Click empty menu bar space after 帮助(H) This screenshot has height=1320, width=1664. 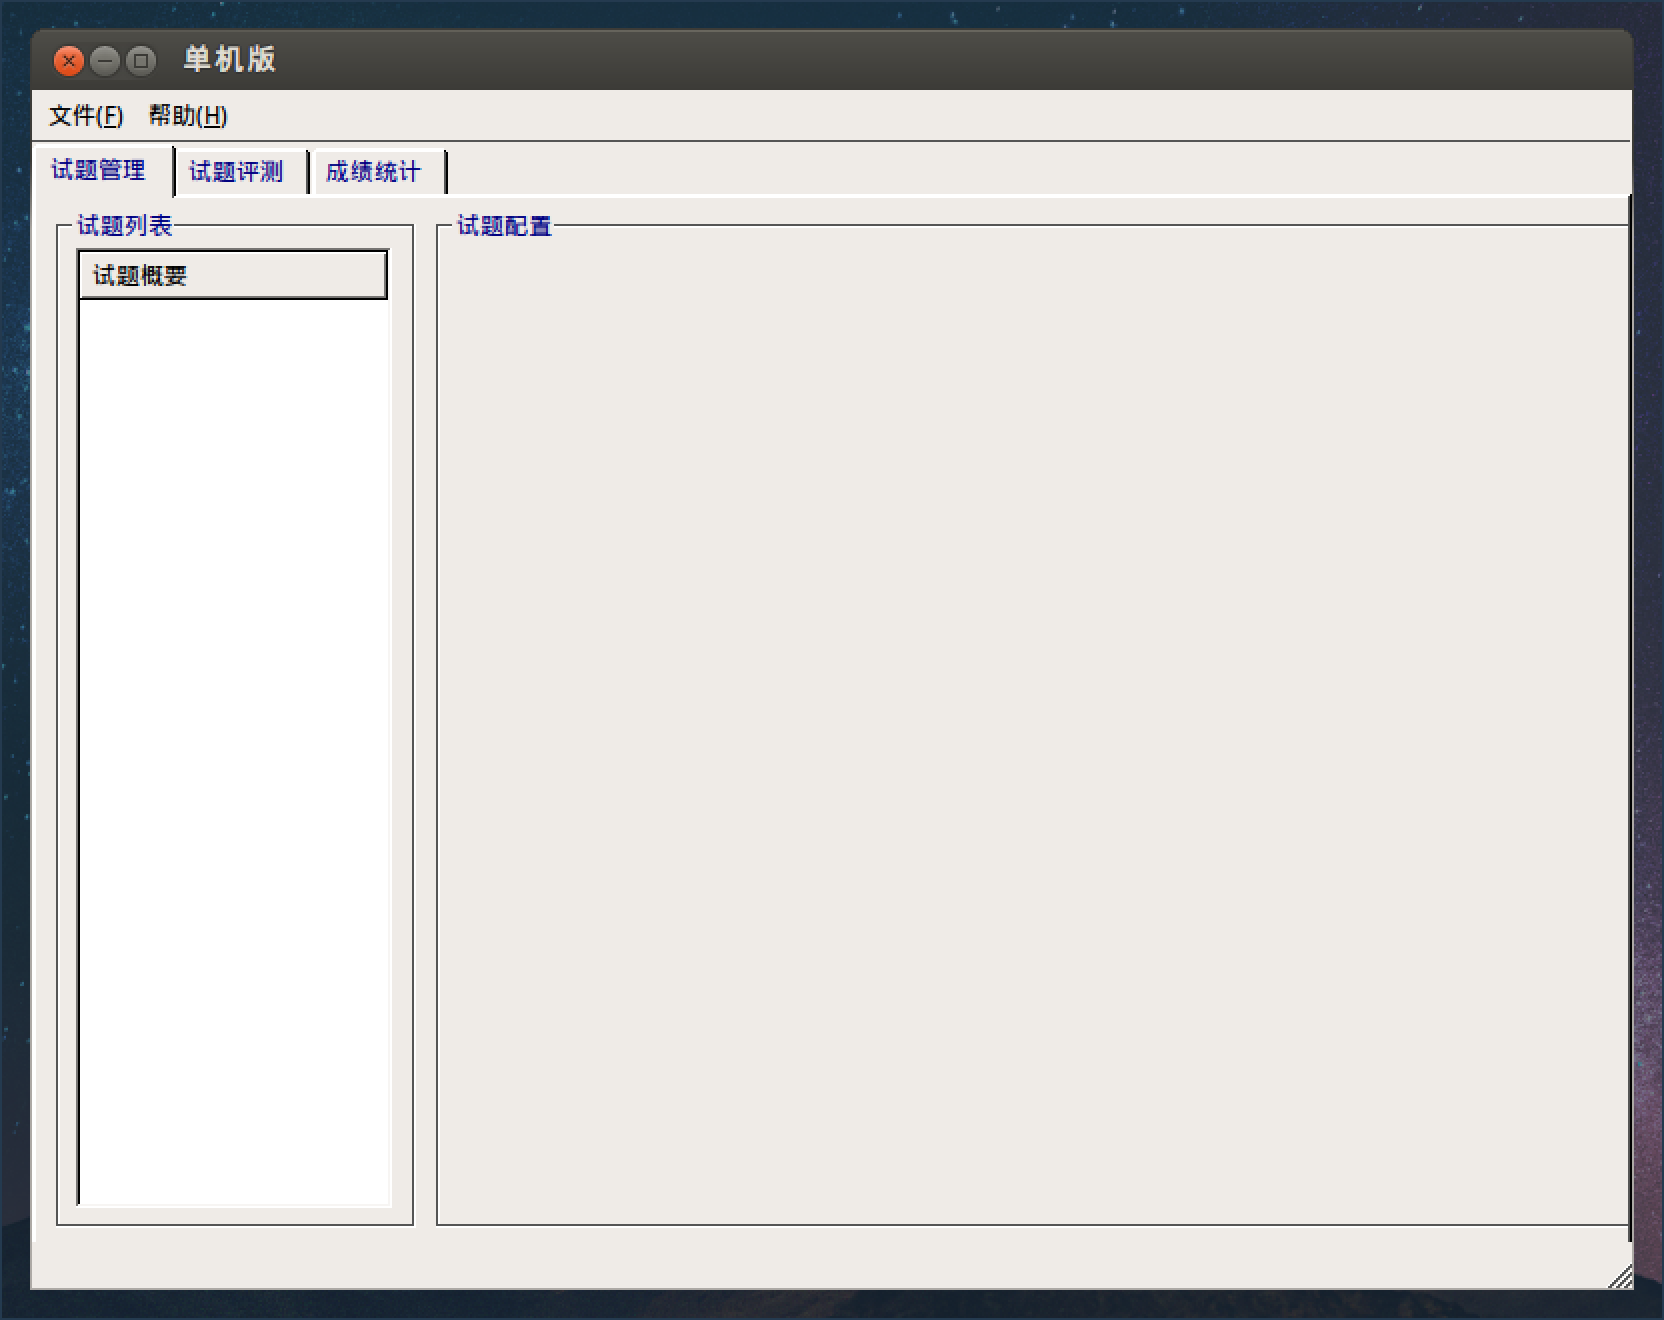pyautogui.click(x=900, y=116)
